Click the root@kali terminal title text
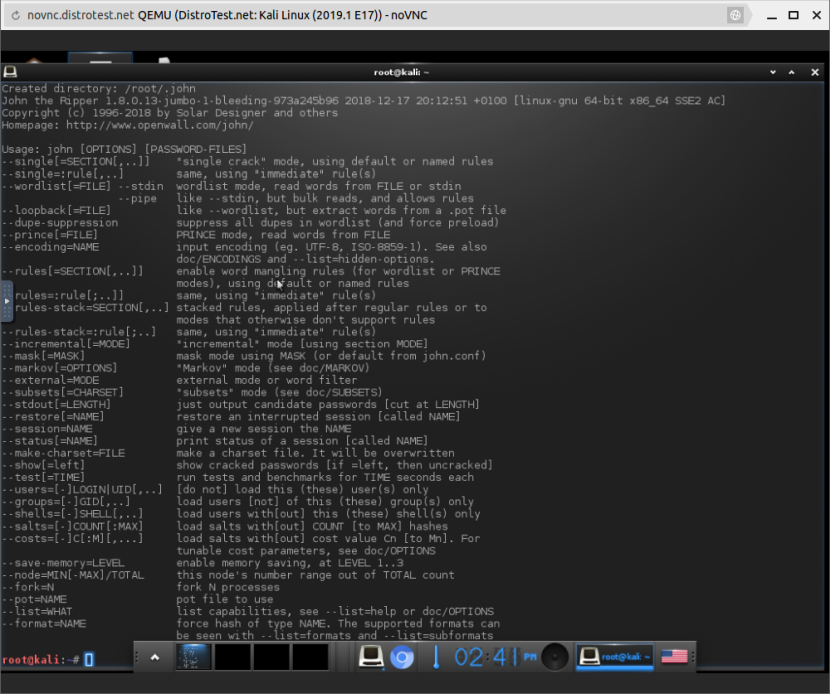 click(x=401, y=72)
